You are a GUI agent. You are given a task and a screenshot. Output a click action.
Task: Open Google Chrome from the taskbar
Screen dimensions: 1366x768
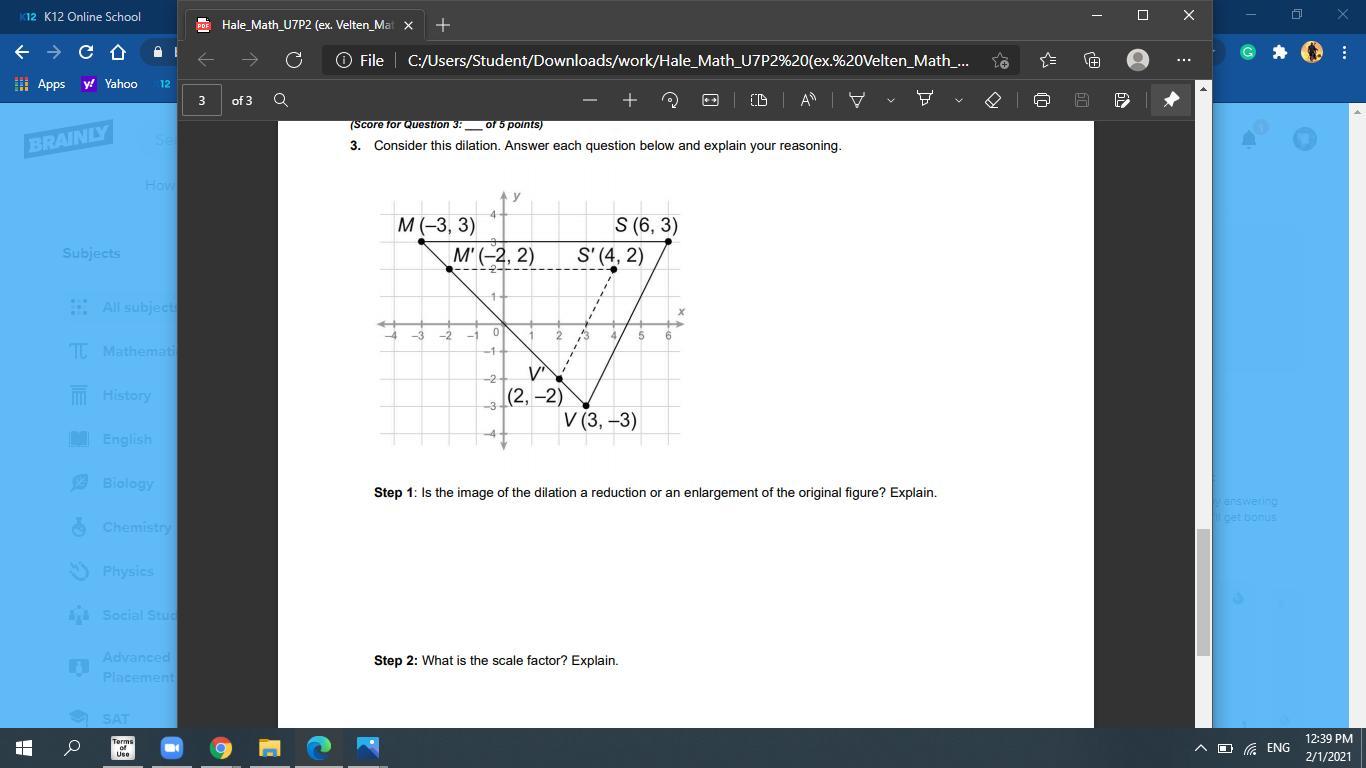point(220,748)
